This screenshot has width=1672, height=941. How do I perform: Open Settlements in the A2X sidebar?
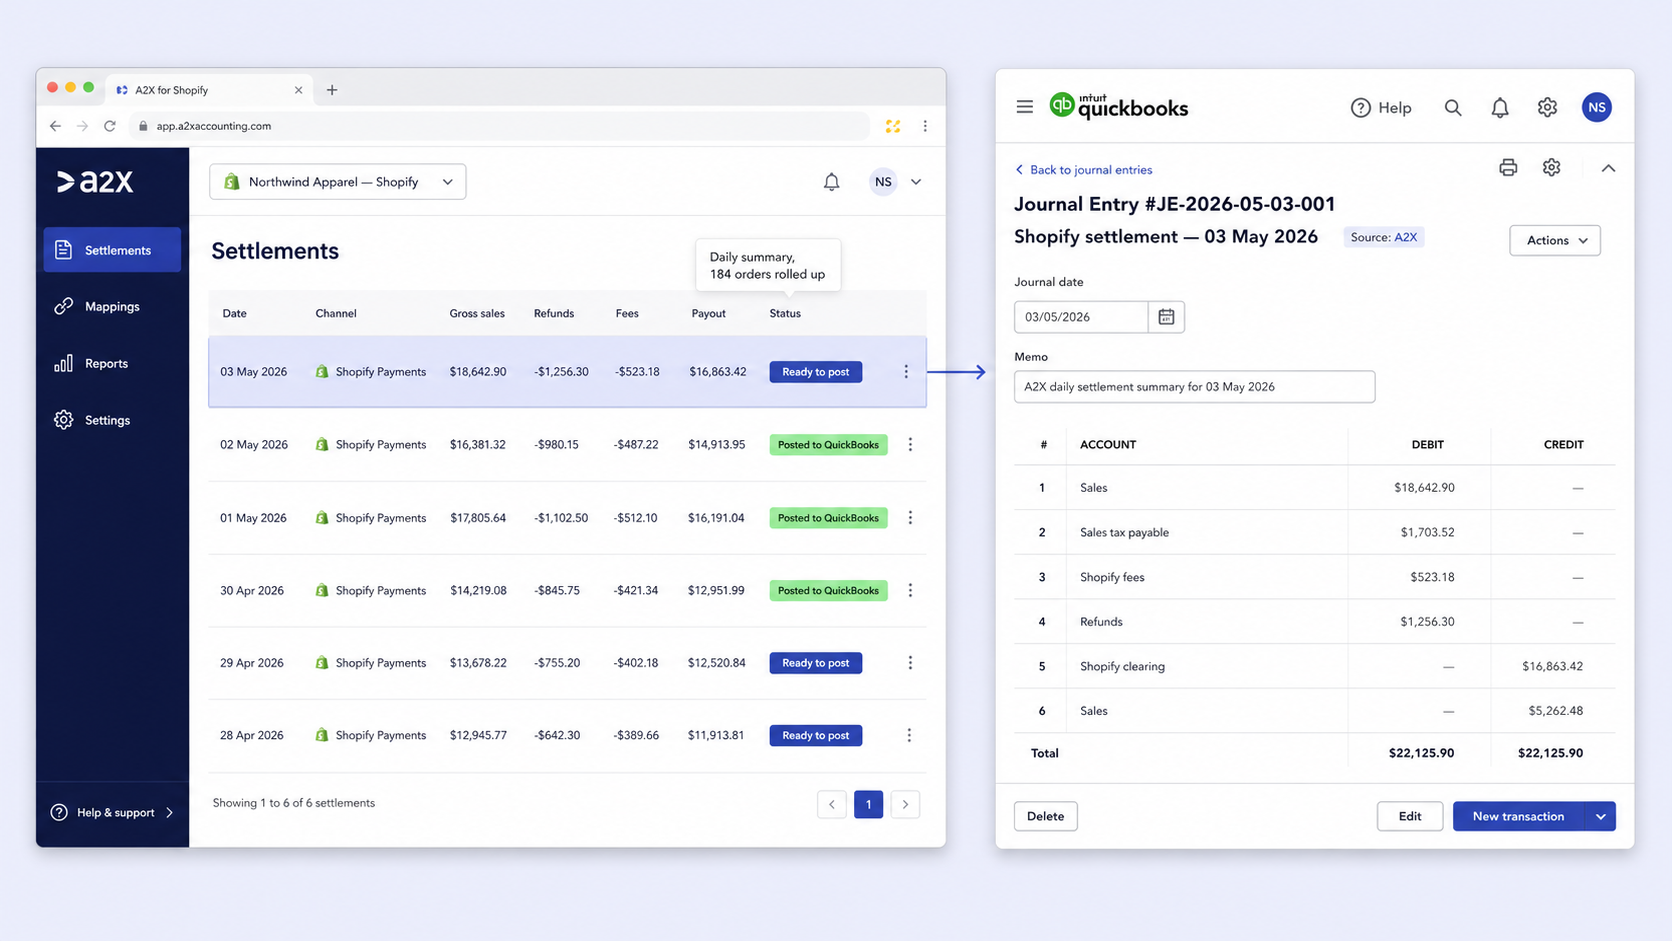[x=112, y=250]
